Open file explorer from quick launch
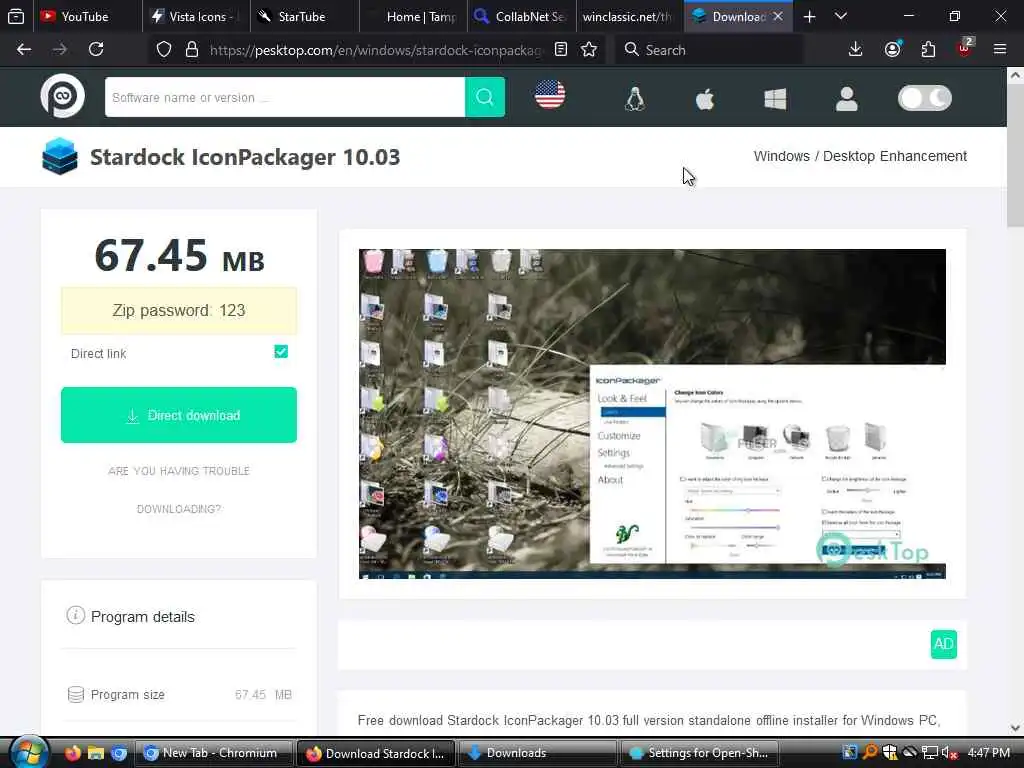Screen dimensions: 1024x768 point(96,753)
